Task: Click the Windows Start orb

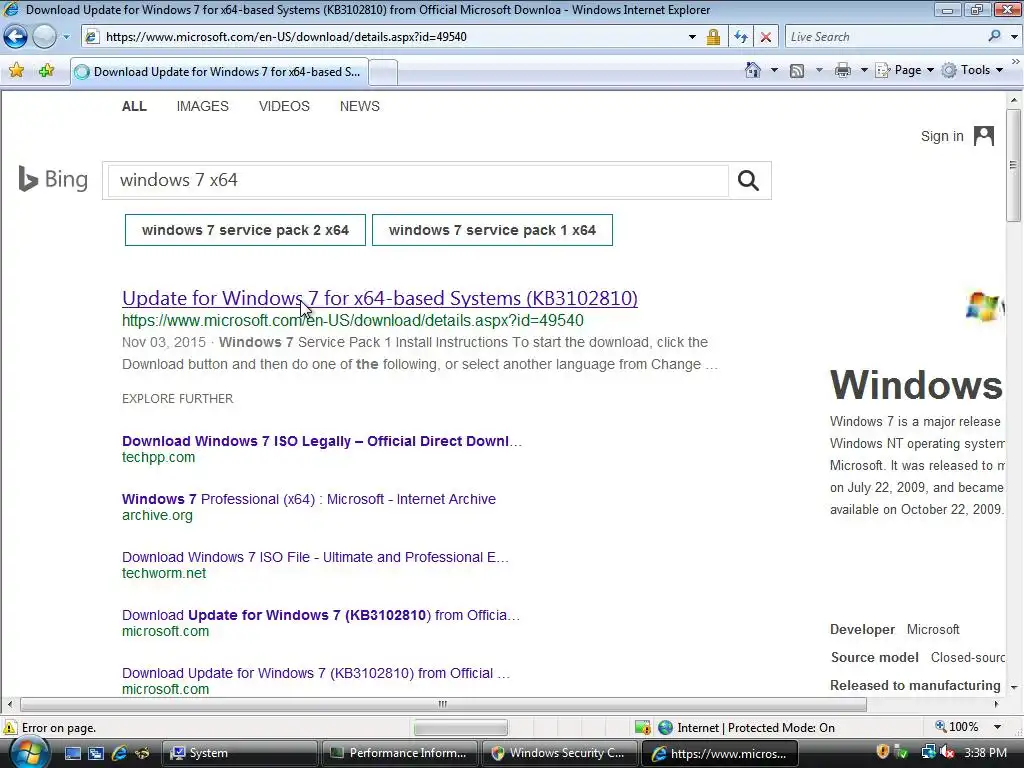Action: (x=28, y=753)
